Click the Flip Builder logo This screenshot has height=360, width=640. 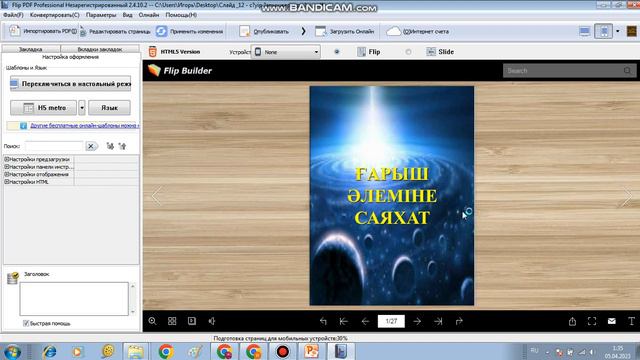(x=180, y=70)
